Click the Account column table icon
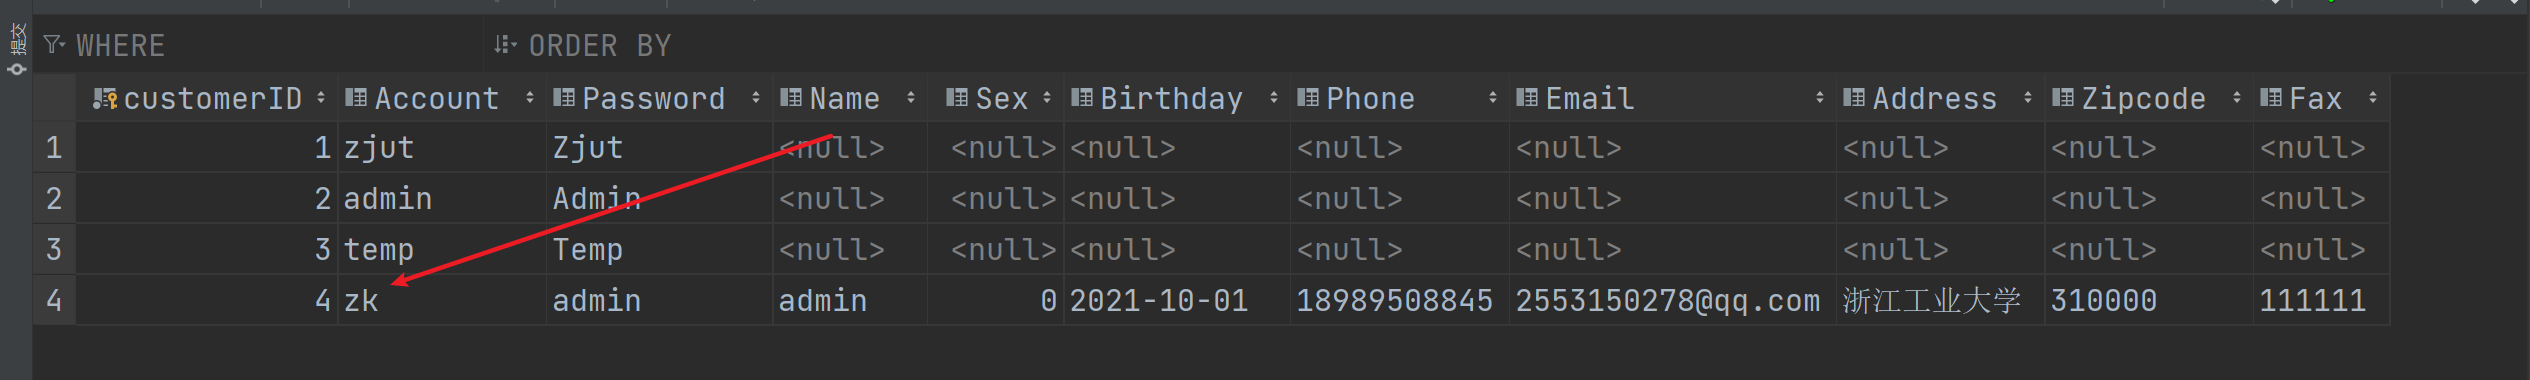Screen dimensions: 2530x380 356,98
